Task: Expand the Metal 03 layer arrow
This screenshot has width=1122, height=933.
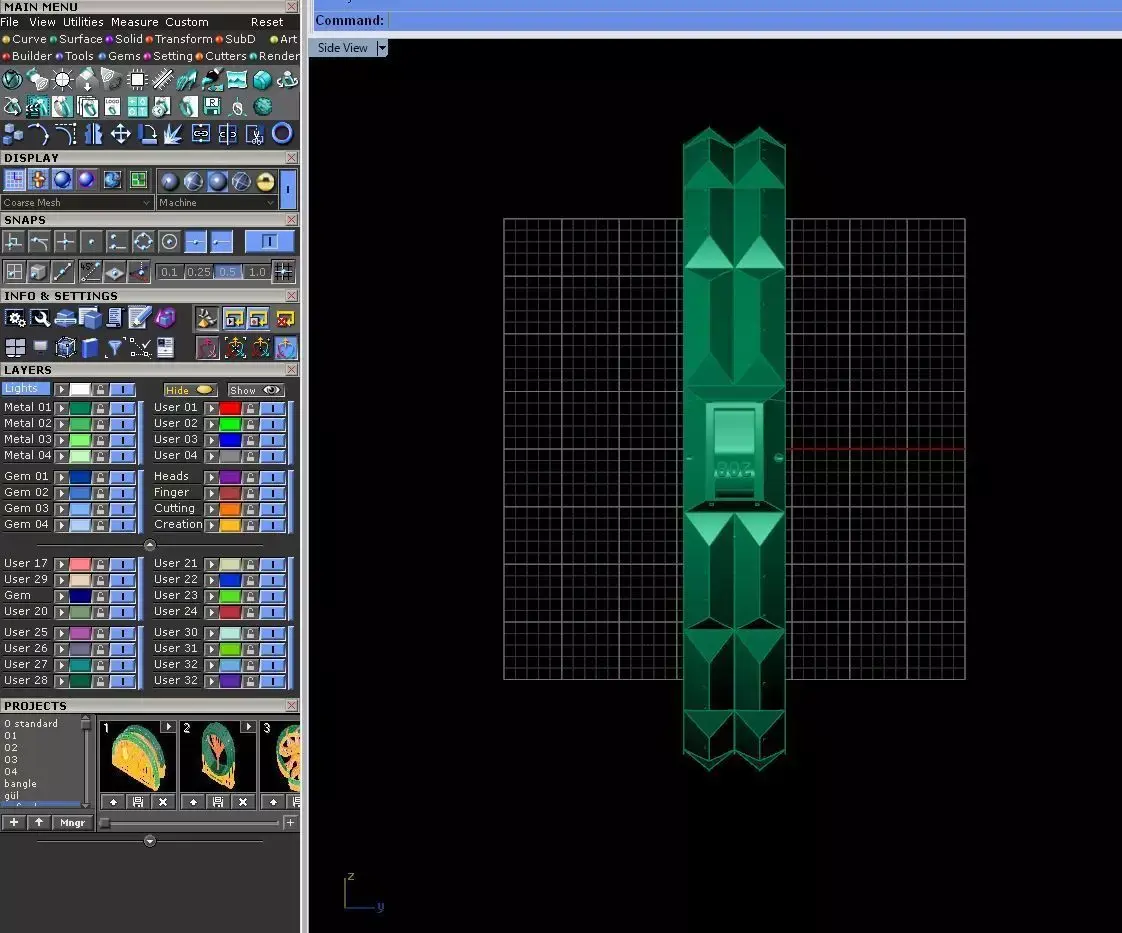Action: coord(62,440)
